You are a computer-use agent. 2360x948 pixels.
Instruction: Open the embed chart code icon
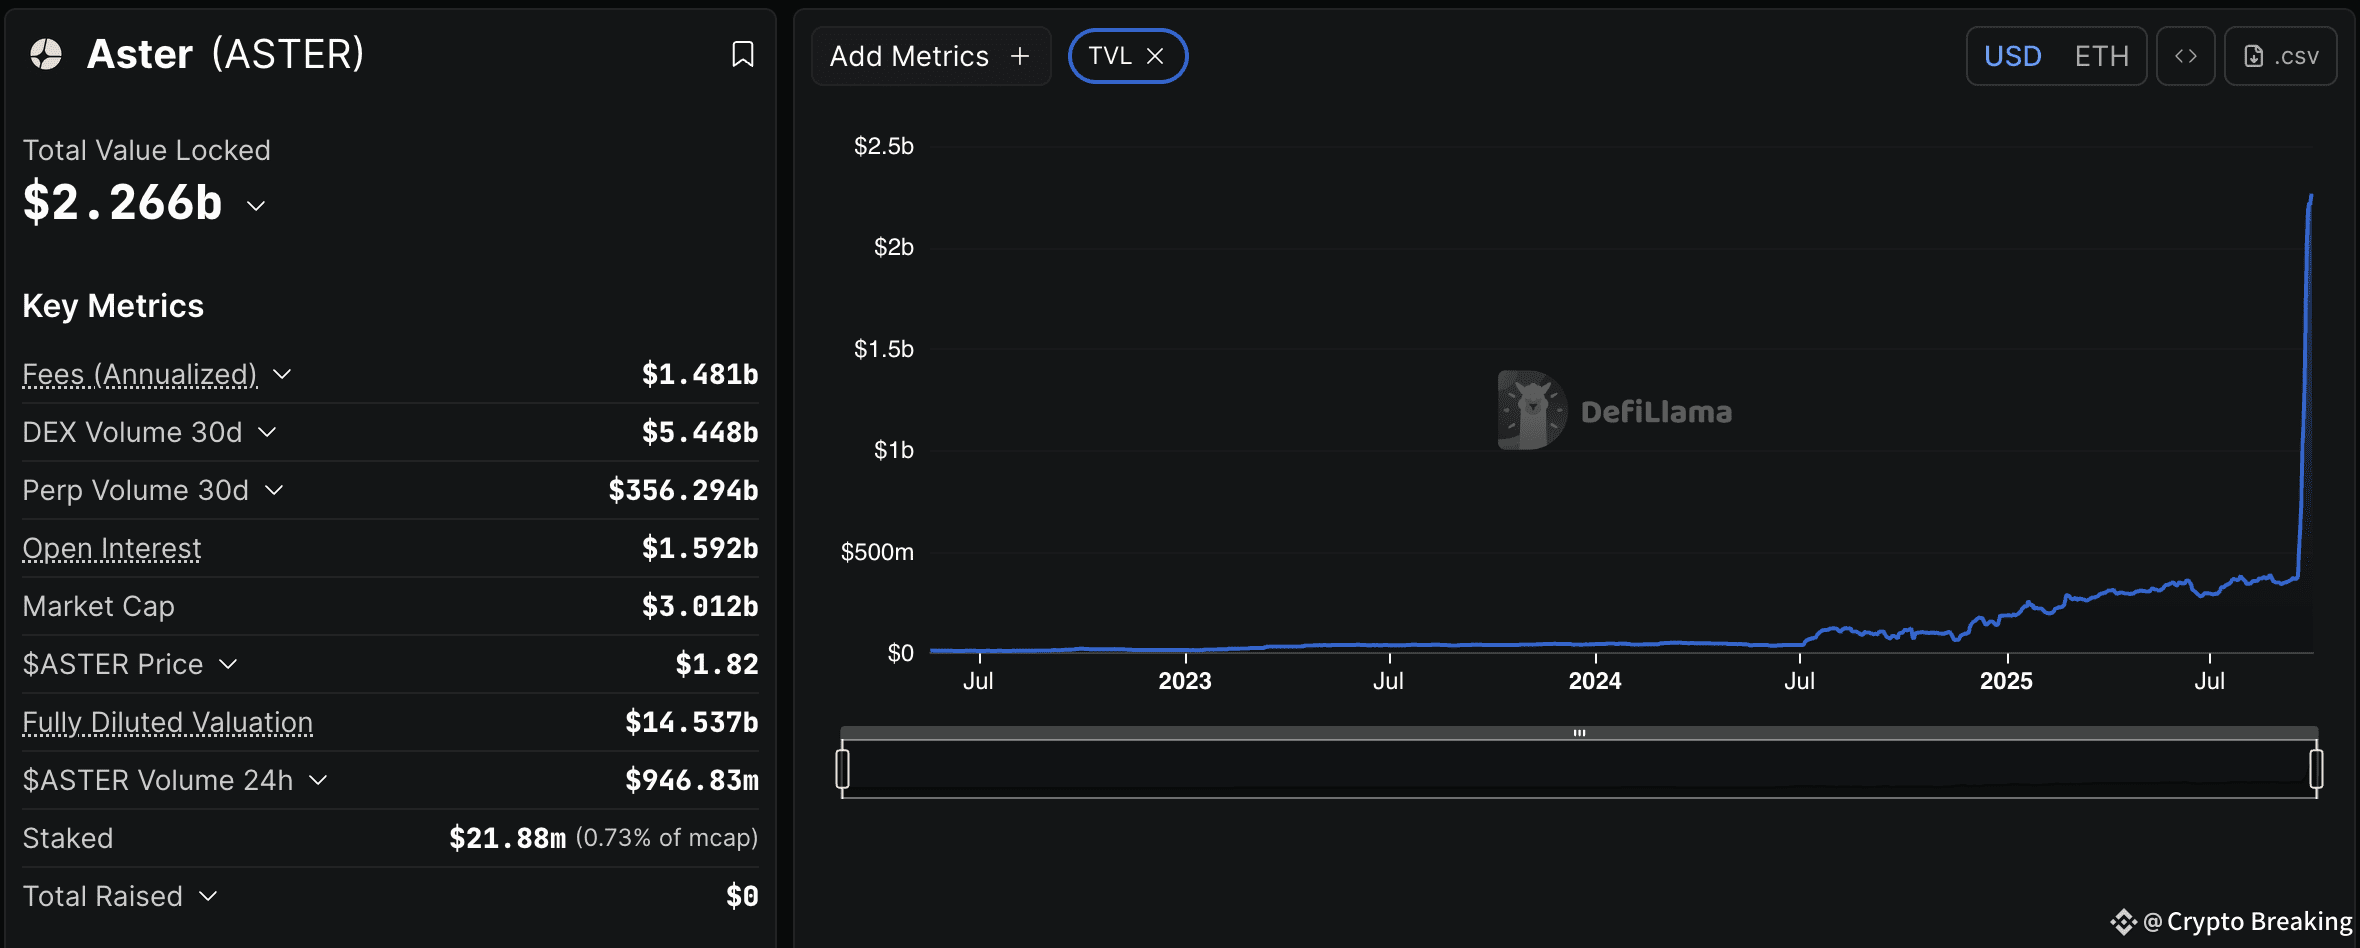point(2185,56)
